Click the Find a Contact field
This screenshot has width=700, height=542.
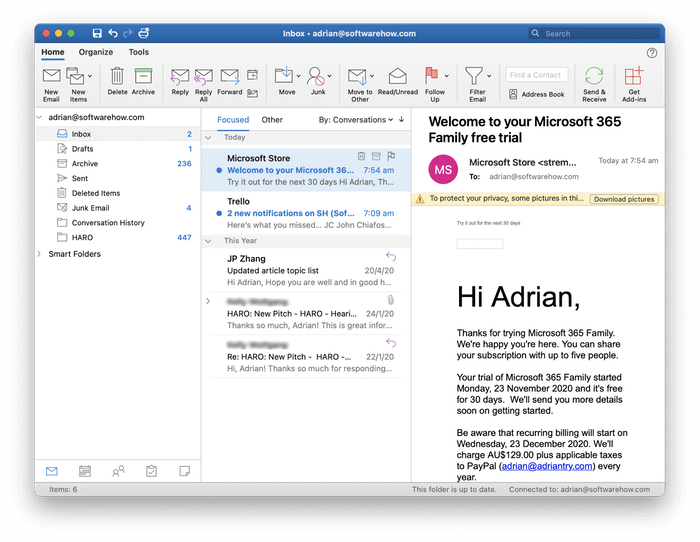[x=537, y=75]
